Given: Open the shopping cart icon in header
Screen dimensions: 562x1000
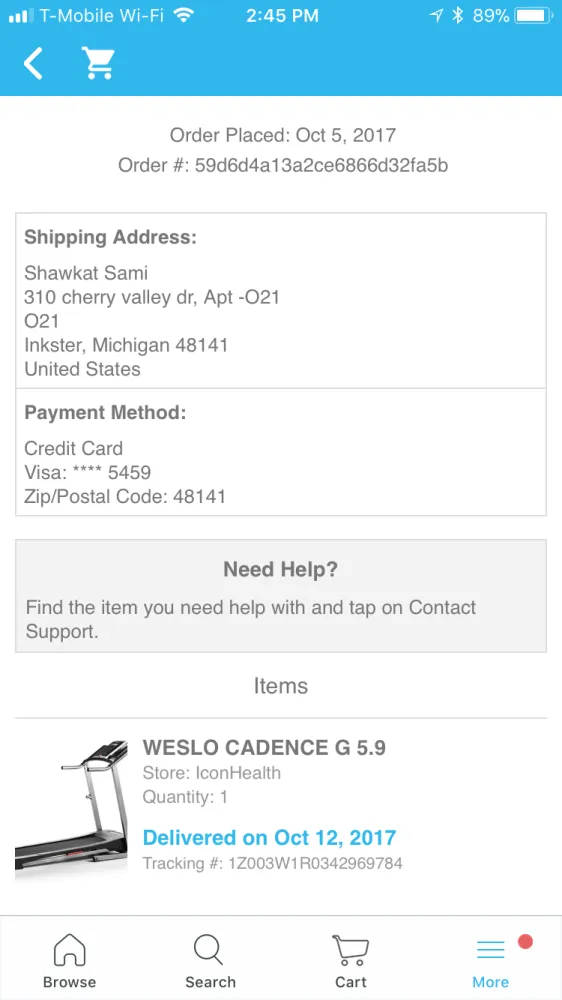Looking at the screenshot, I should pos(98,63).
